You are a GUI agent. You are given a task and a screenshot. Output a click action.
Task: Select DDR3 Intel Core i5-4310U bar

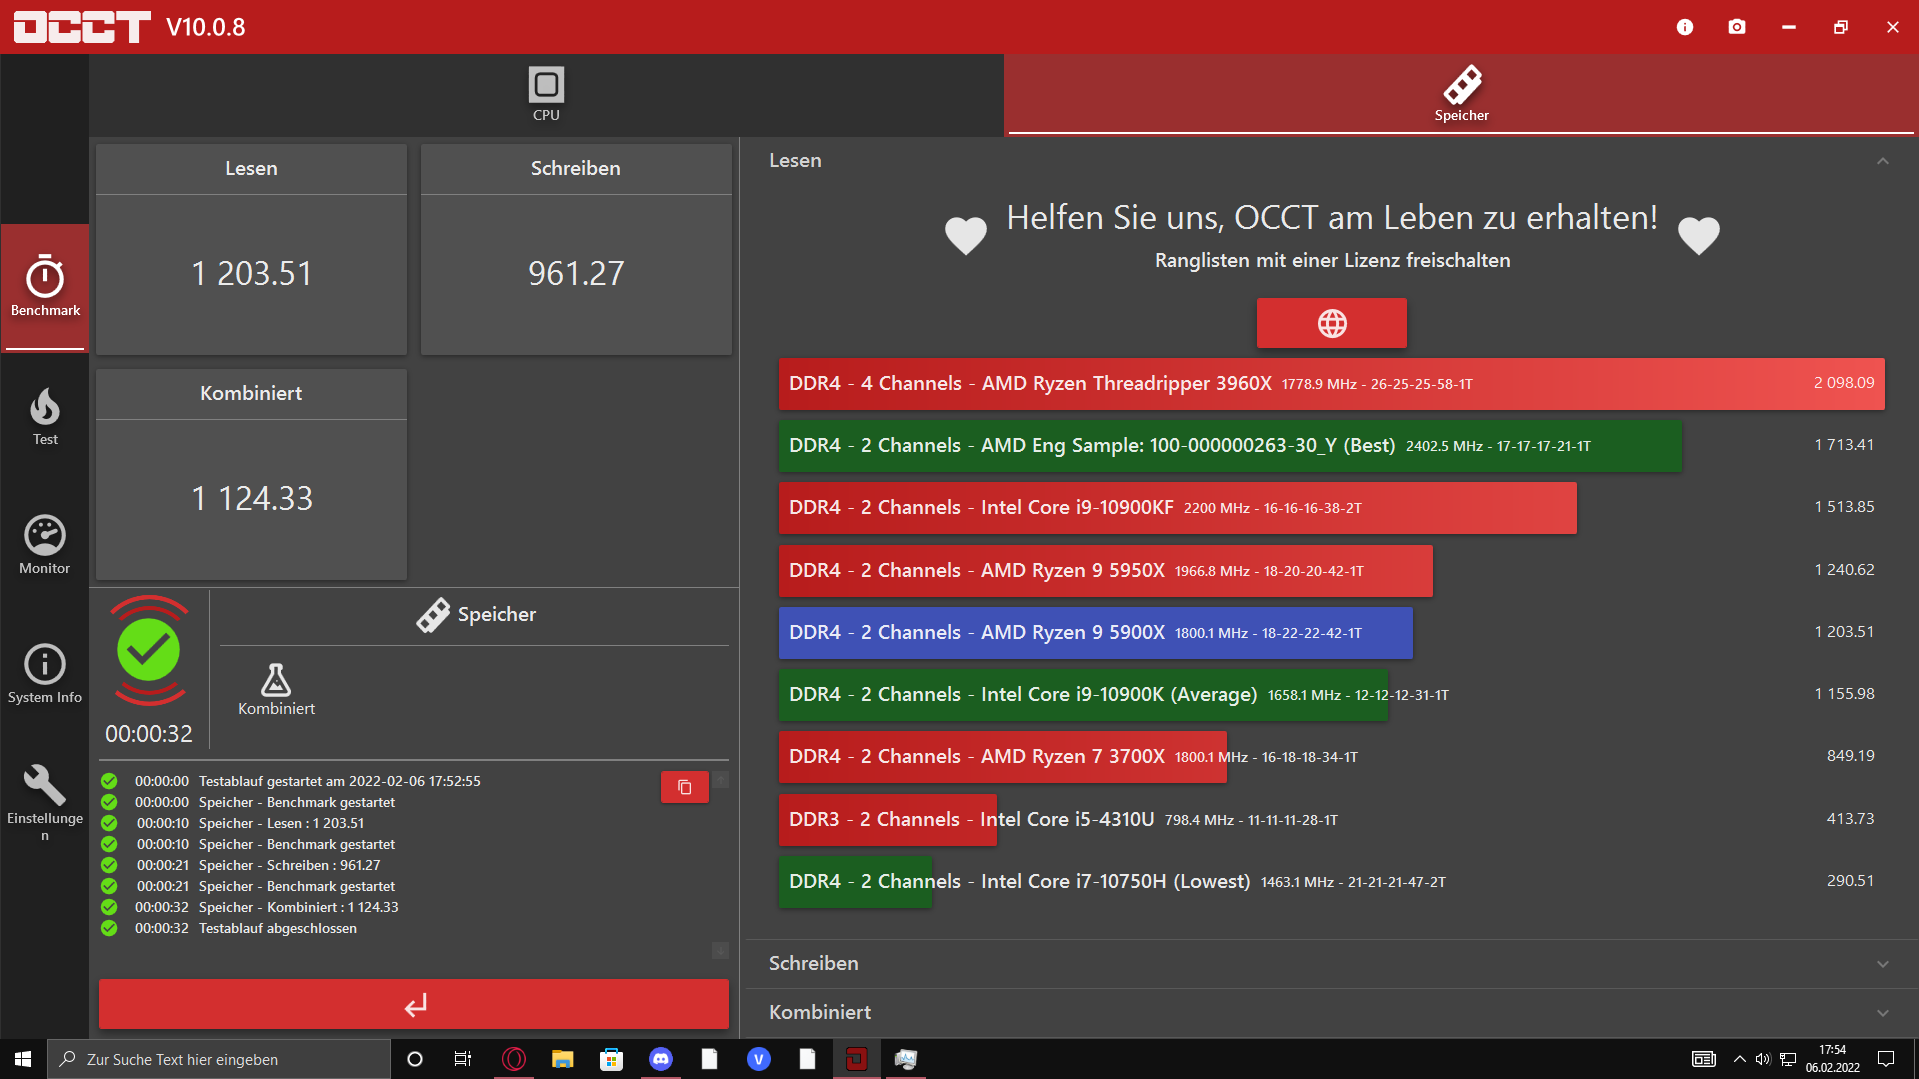coord(887,820)
